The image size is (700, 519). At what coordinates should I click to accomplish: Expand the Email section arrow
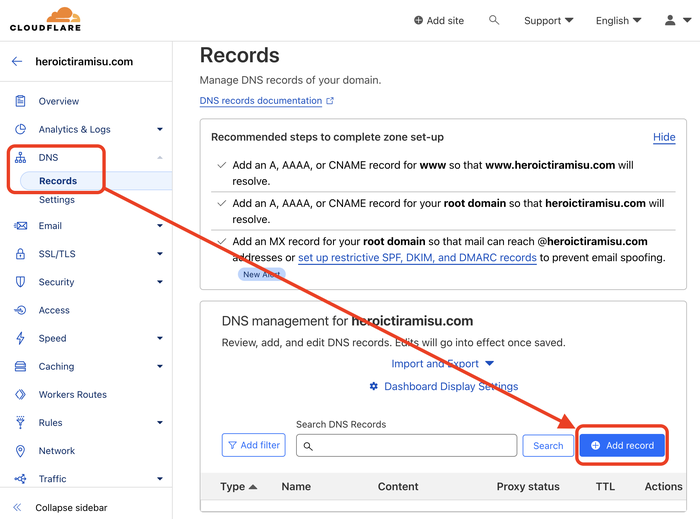[x=160, y=226]
